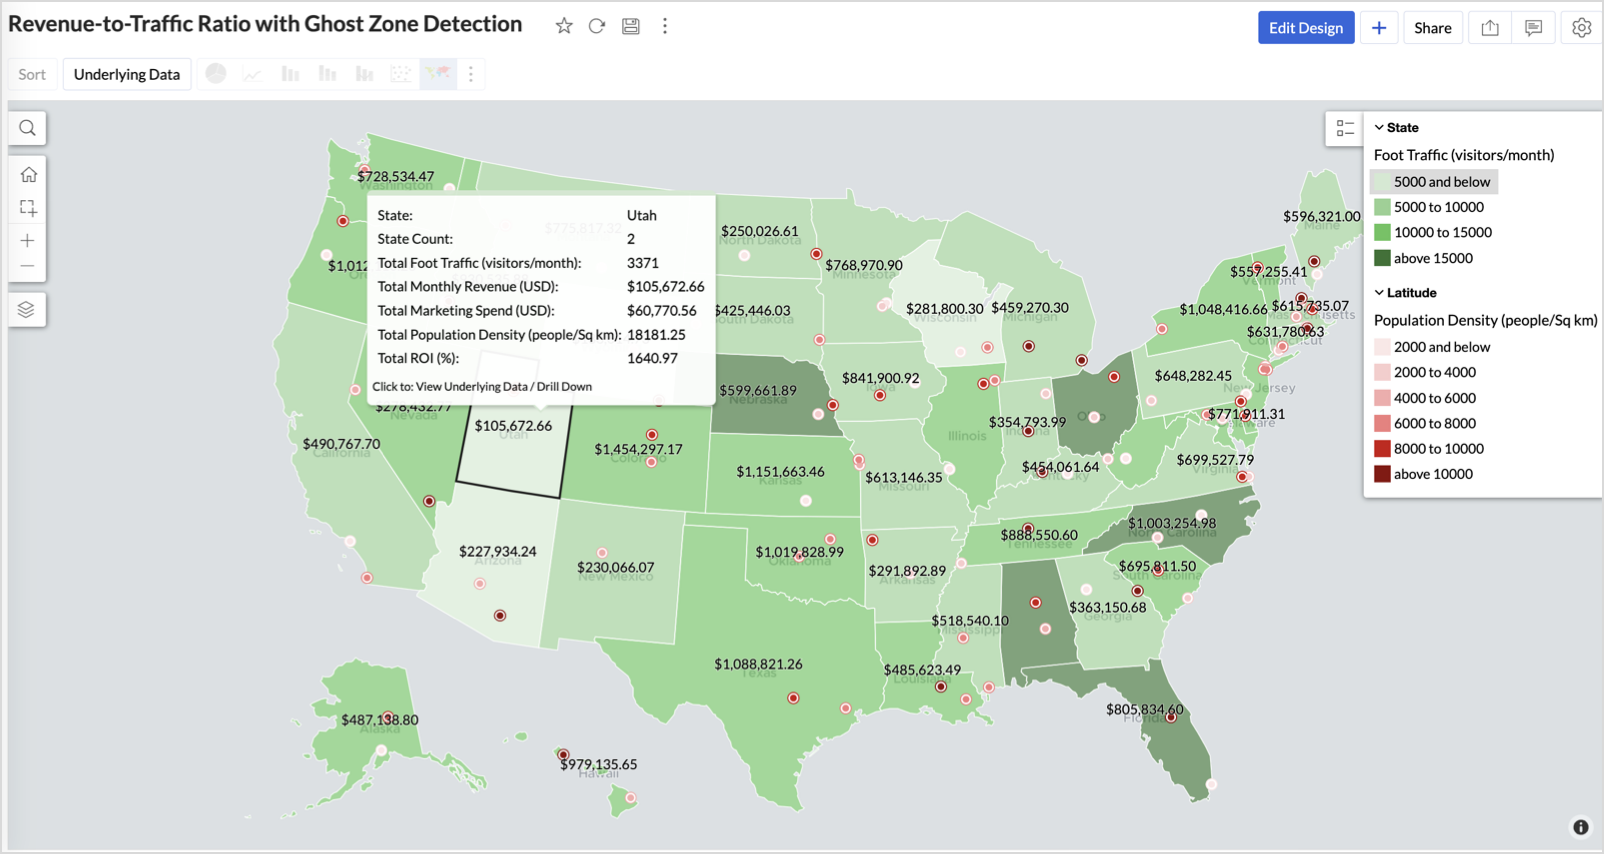Viewport: 1604px width, 854px height.
Task: Select Florida label $805,834.60 on the map
Action: point(1144,709)
